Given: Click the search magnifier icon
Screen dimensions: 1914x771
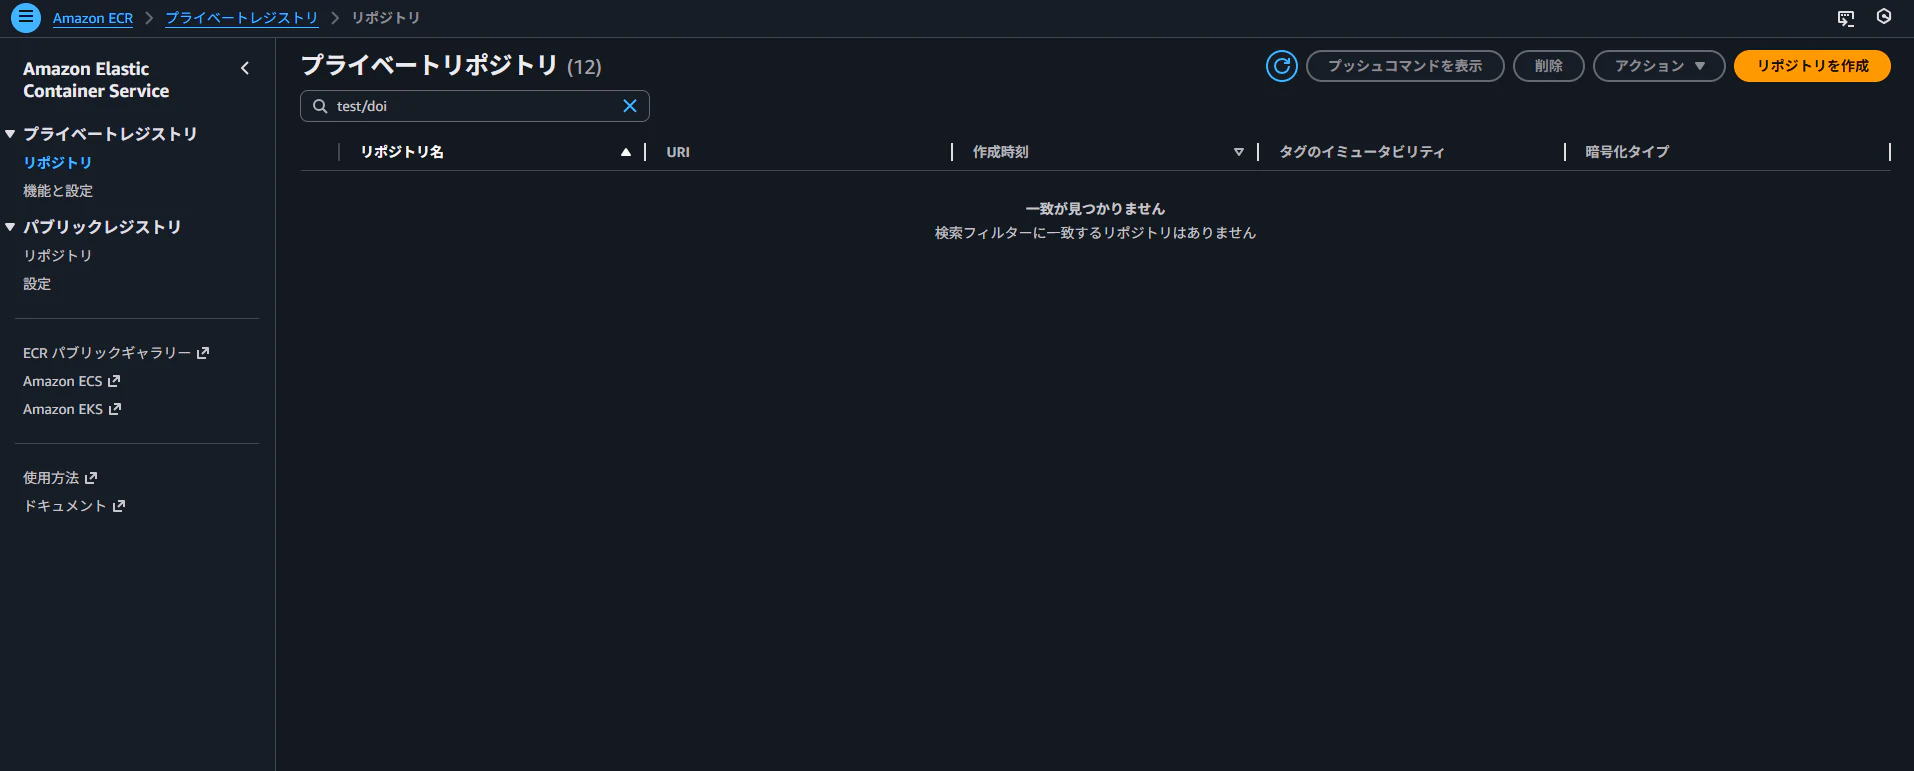Looking at the screenshot, I should [x=320, y=106].
